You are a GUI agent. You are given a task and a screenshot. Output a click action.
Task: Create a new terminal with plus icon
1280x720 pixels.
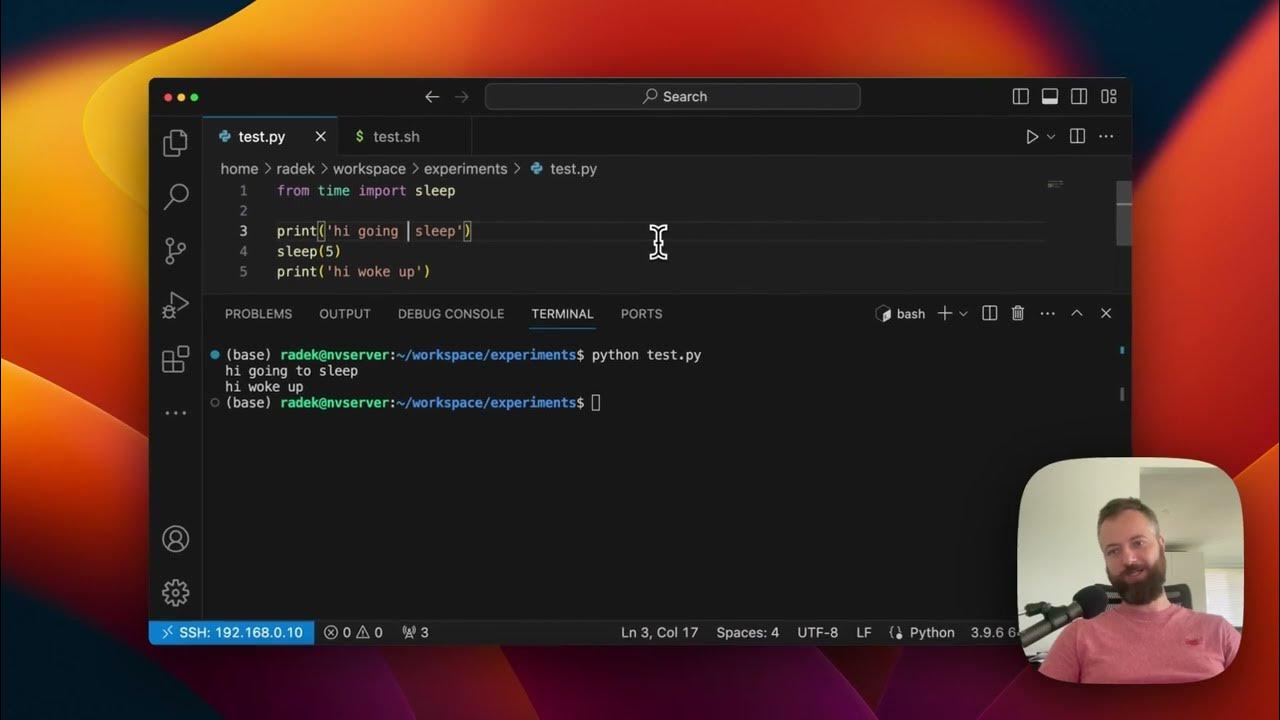945,314
